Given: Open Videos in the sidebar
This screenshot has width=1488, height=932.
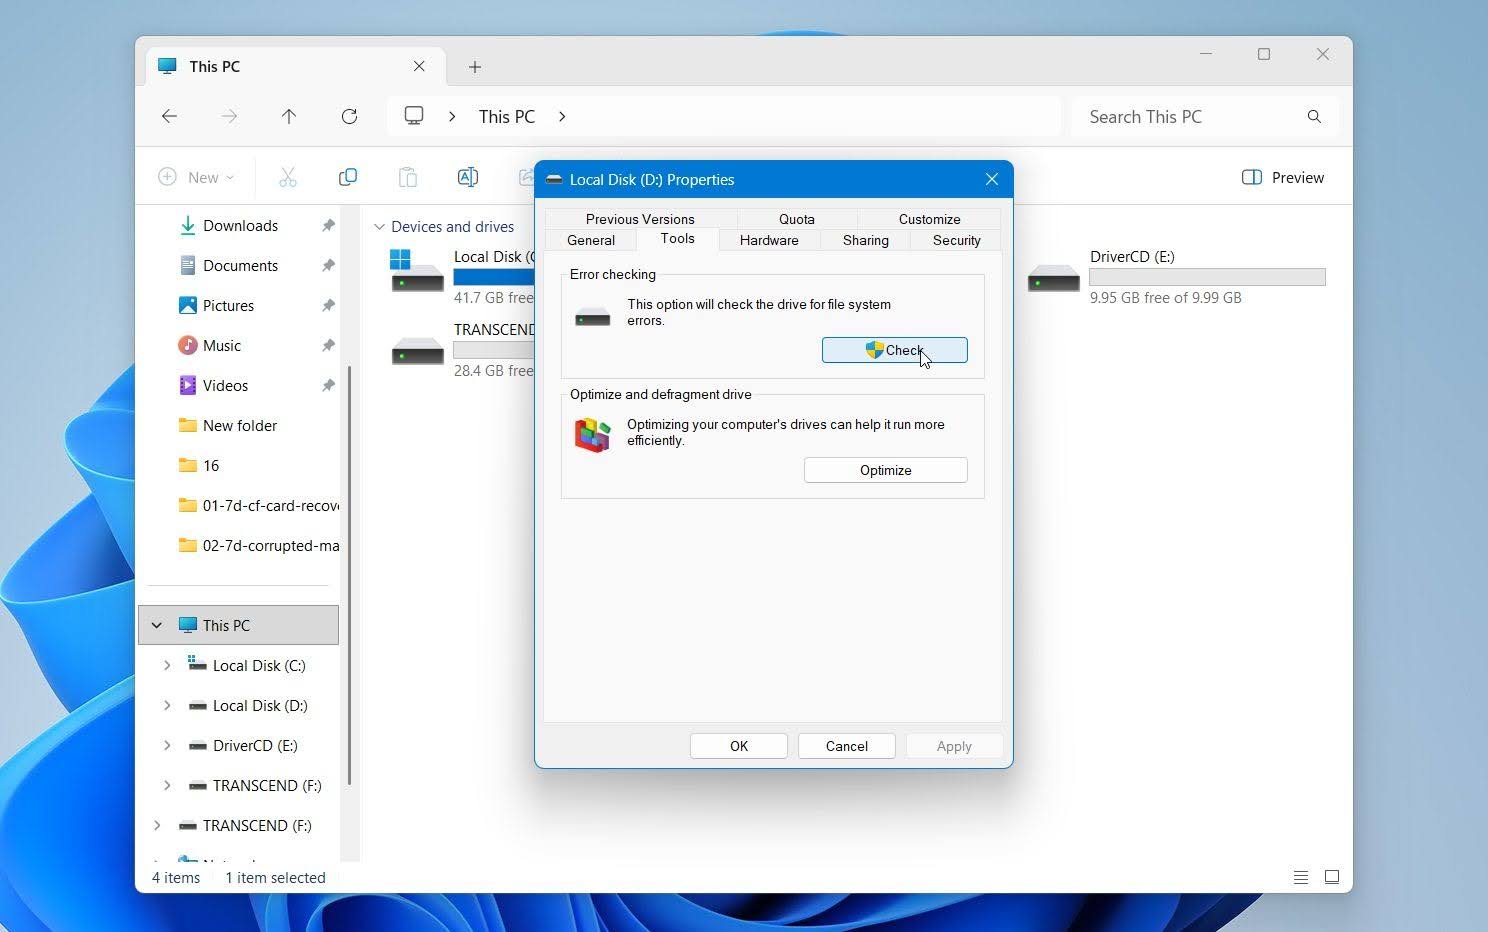Looking at the screenshot, I should [225, 386].
